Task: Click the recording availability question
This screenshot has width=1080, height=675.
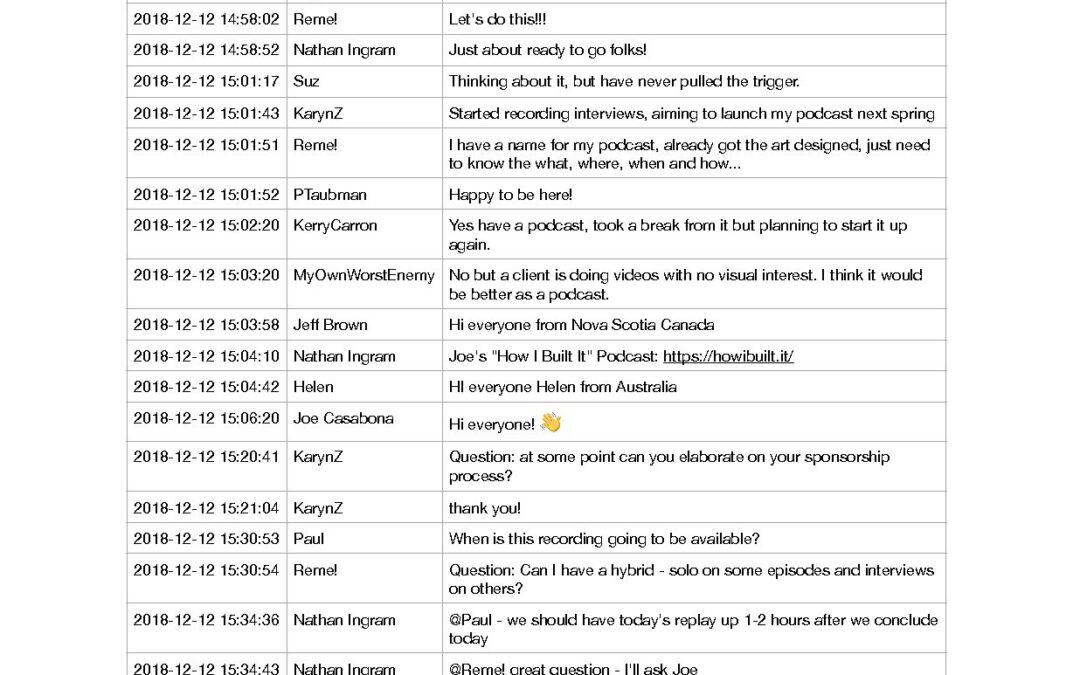Action: pos(604,539)
